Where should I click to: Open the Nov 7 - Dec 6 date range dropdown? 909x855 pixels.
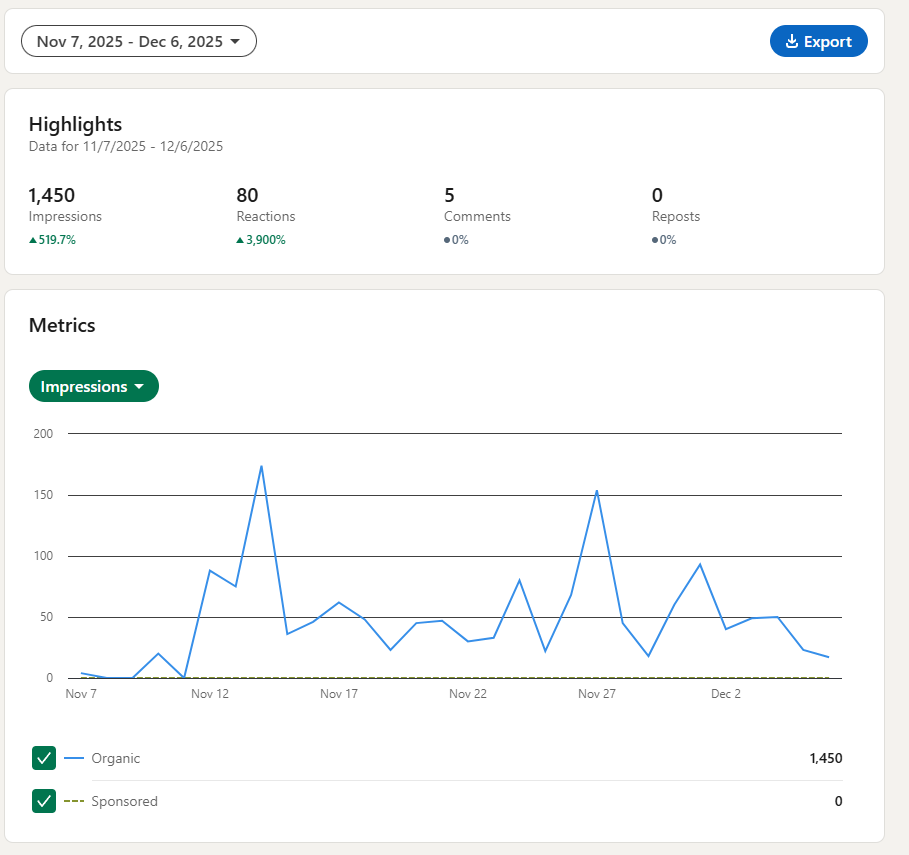pyautogui.click(x=139, y=41)
